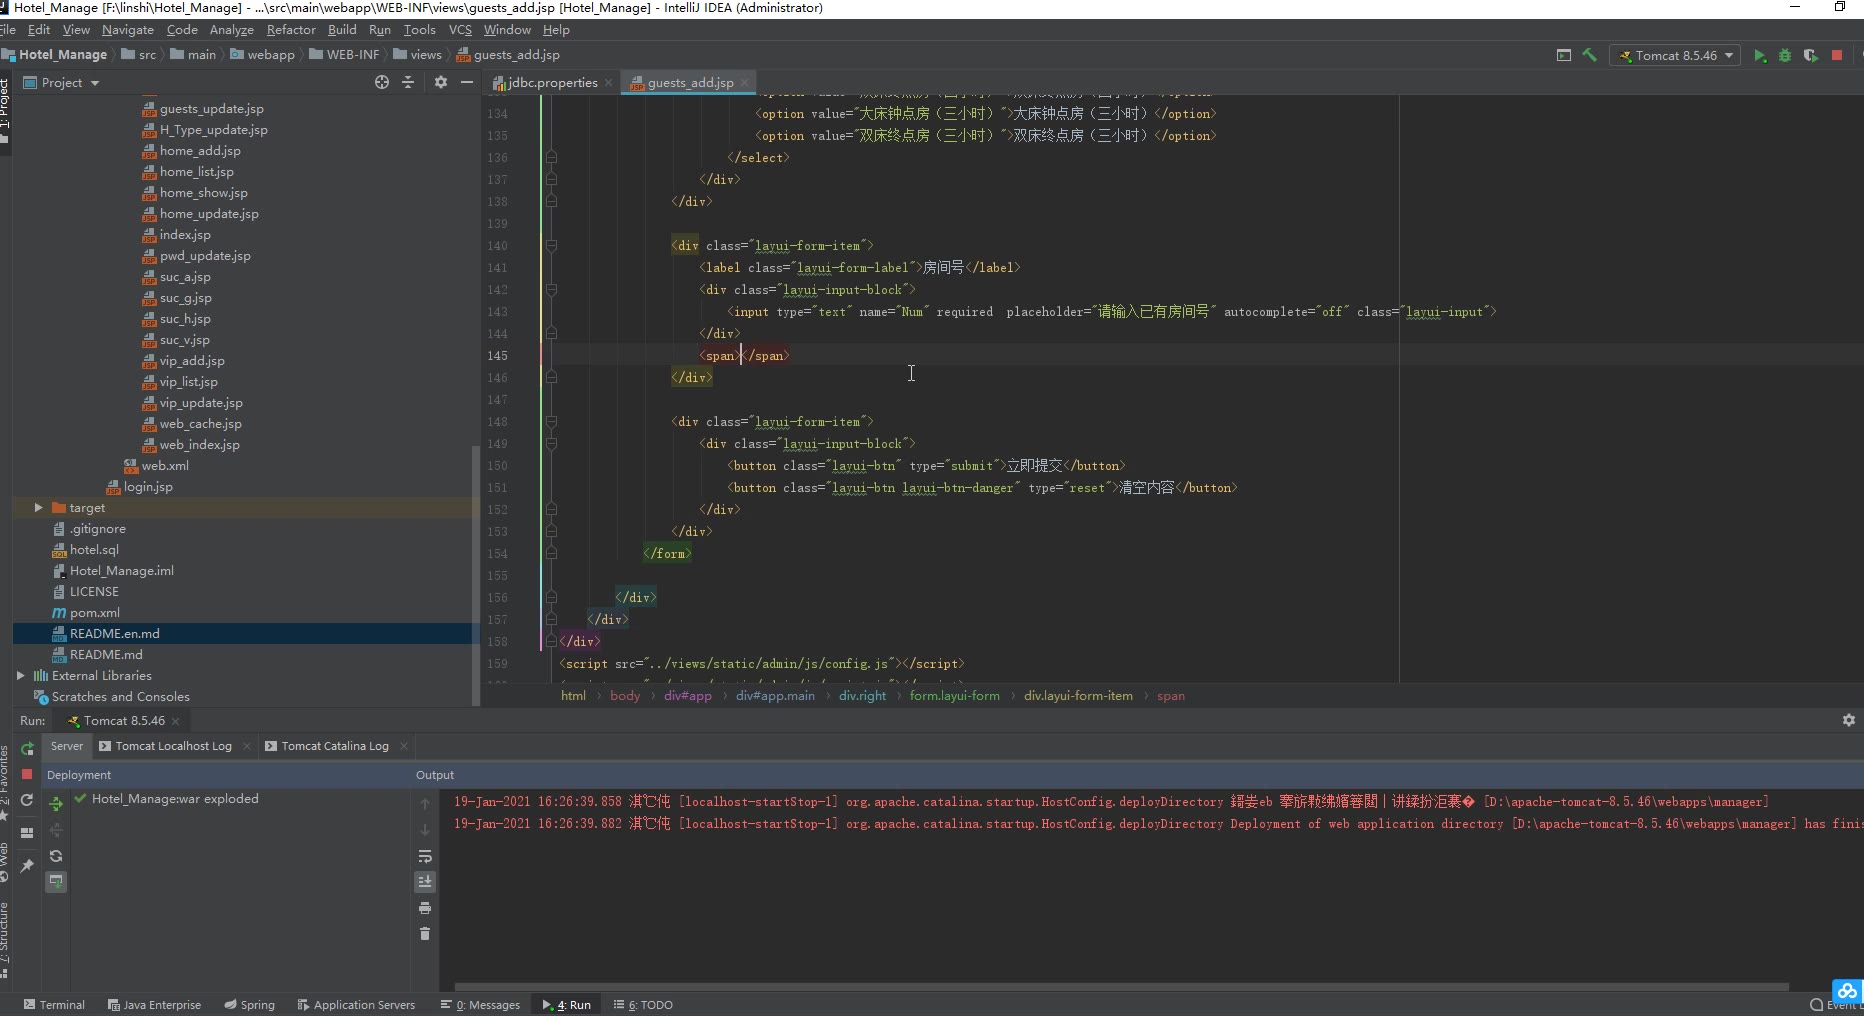The image size is (1864, 1016).
Task: Switch to Tomcat Catalina Log tab
Action: pos(335,746)
